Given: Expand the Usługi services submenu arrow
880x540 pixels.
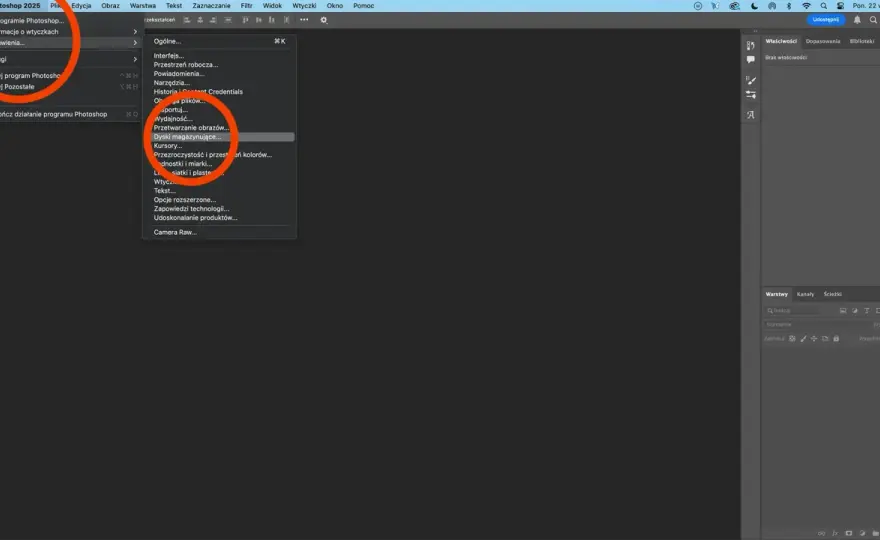Looking at the screenshot, I should [135, 60].
